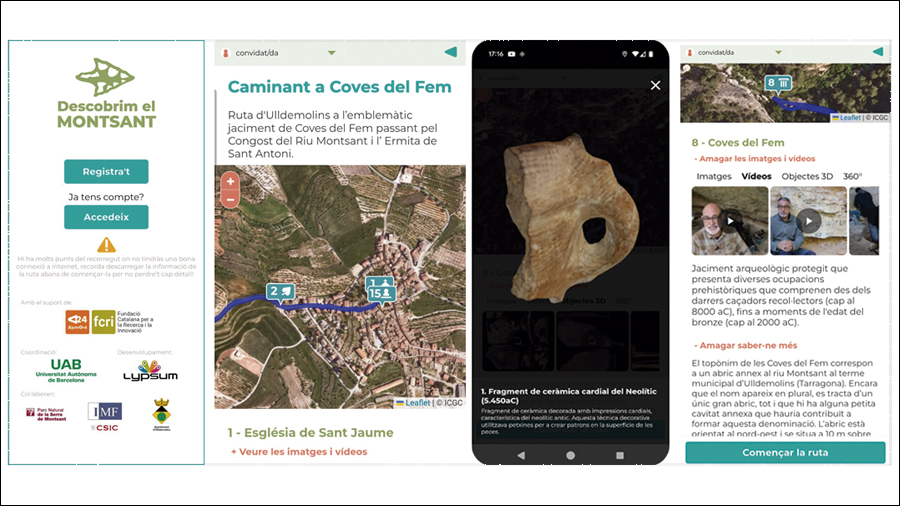Click the Accedeix login button
The height and width of the screenshot is (506, 900).
point(106,217)
